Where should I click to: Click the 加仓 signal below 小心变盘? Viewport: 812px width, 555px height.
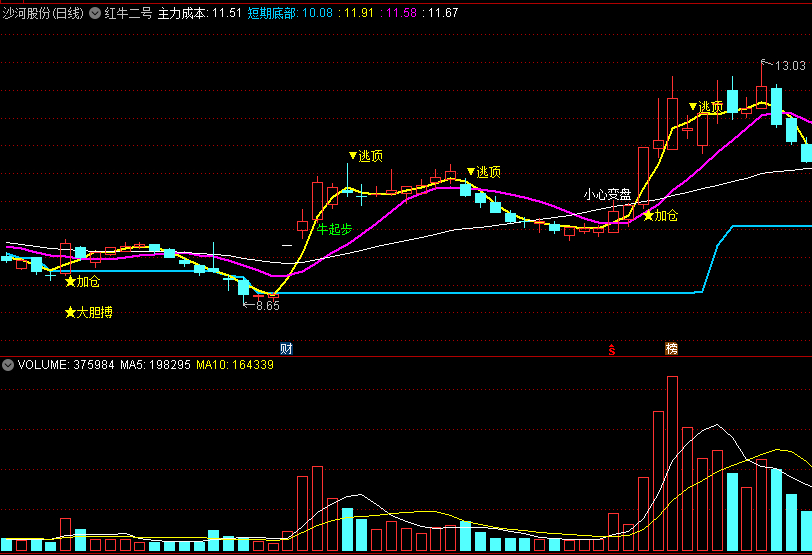[660, 216]
